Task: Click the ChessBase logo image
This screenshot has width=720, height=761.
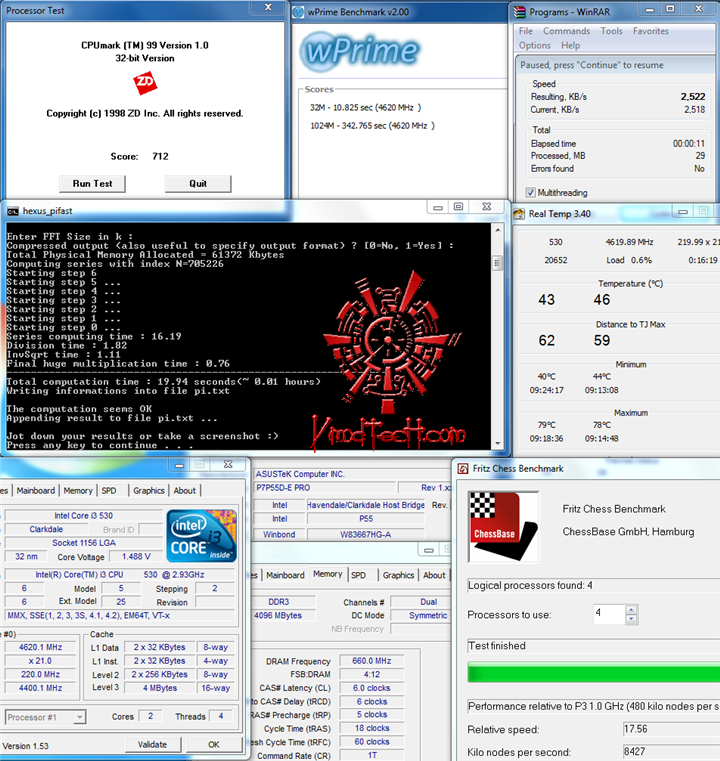Action: (504, 527)
